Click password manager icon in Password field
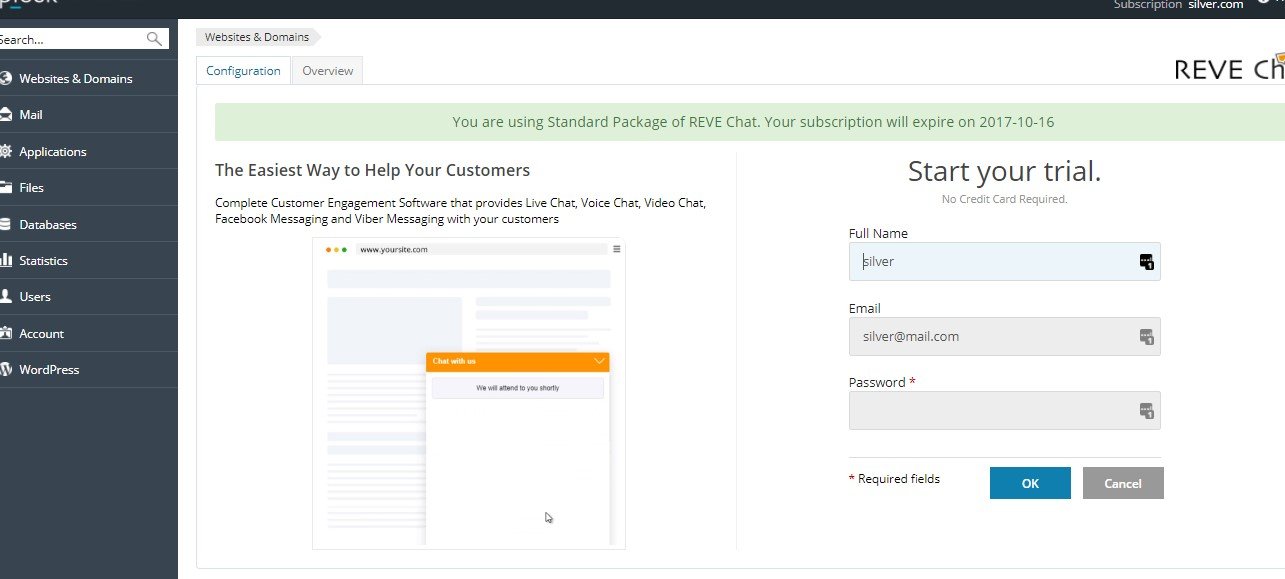 point(1146,411)
